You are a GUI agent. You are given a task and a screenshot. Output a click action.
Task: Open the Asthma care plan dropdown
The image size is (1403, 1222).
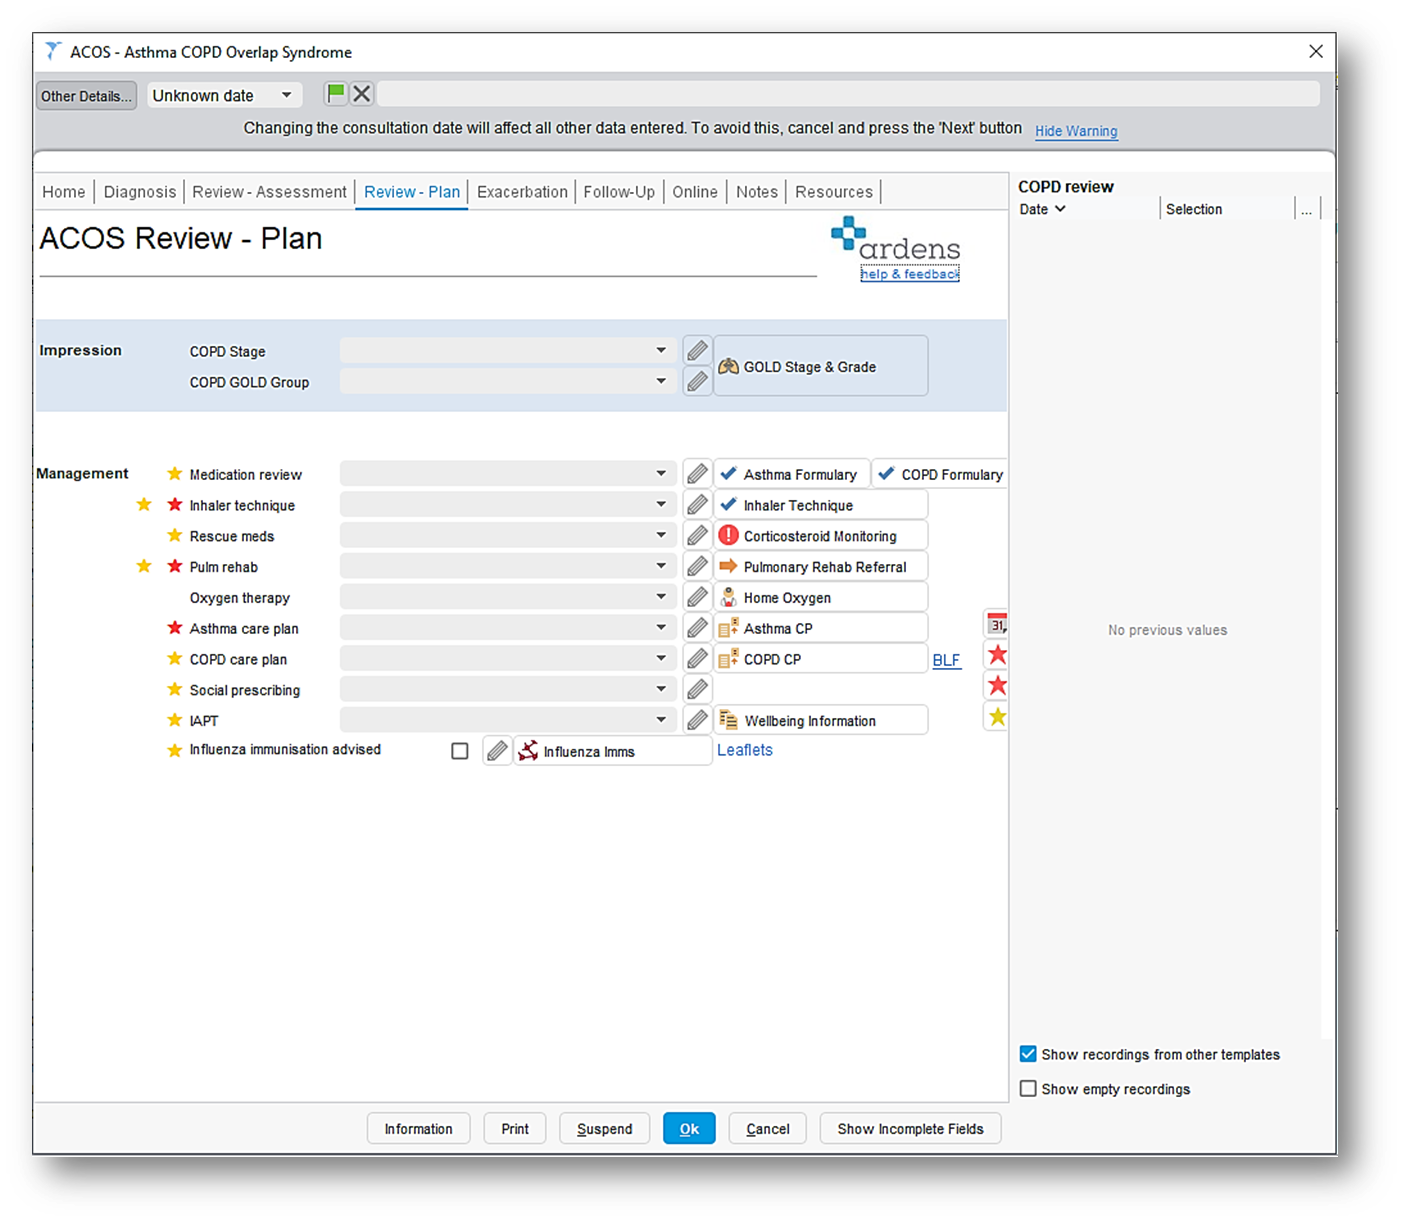tap(508, 628)
